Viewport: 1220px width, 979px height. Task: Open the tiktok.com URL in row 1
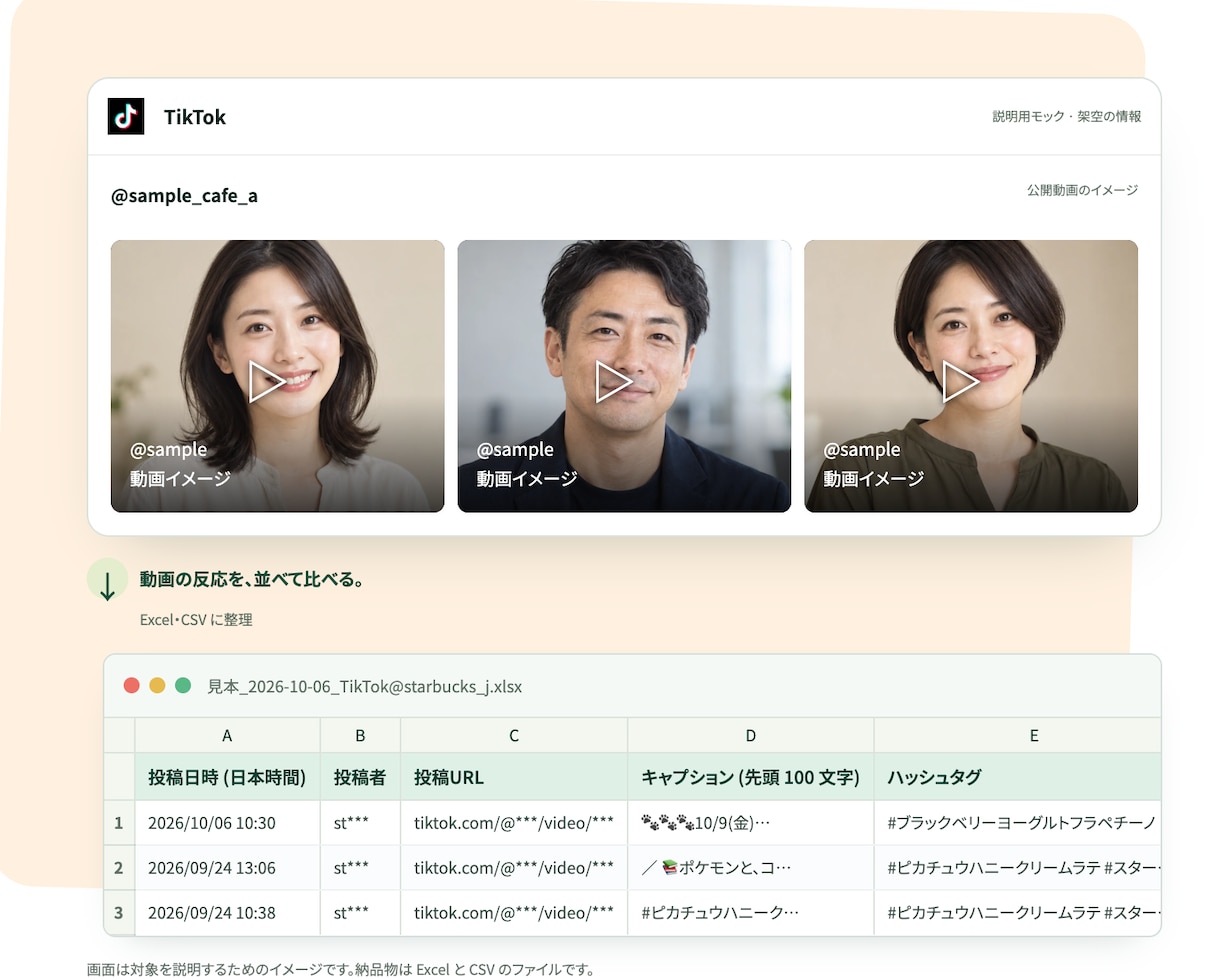click(x=514, y=823)
